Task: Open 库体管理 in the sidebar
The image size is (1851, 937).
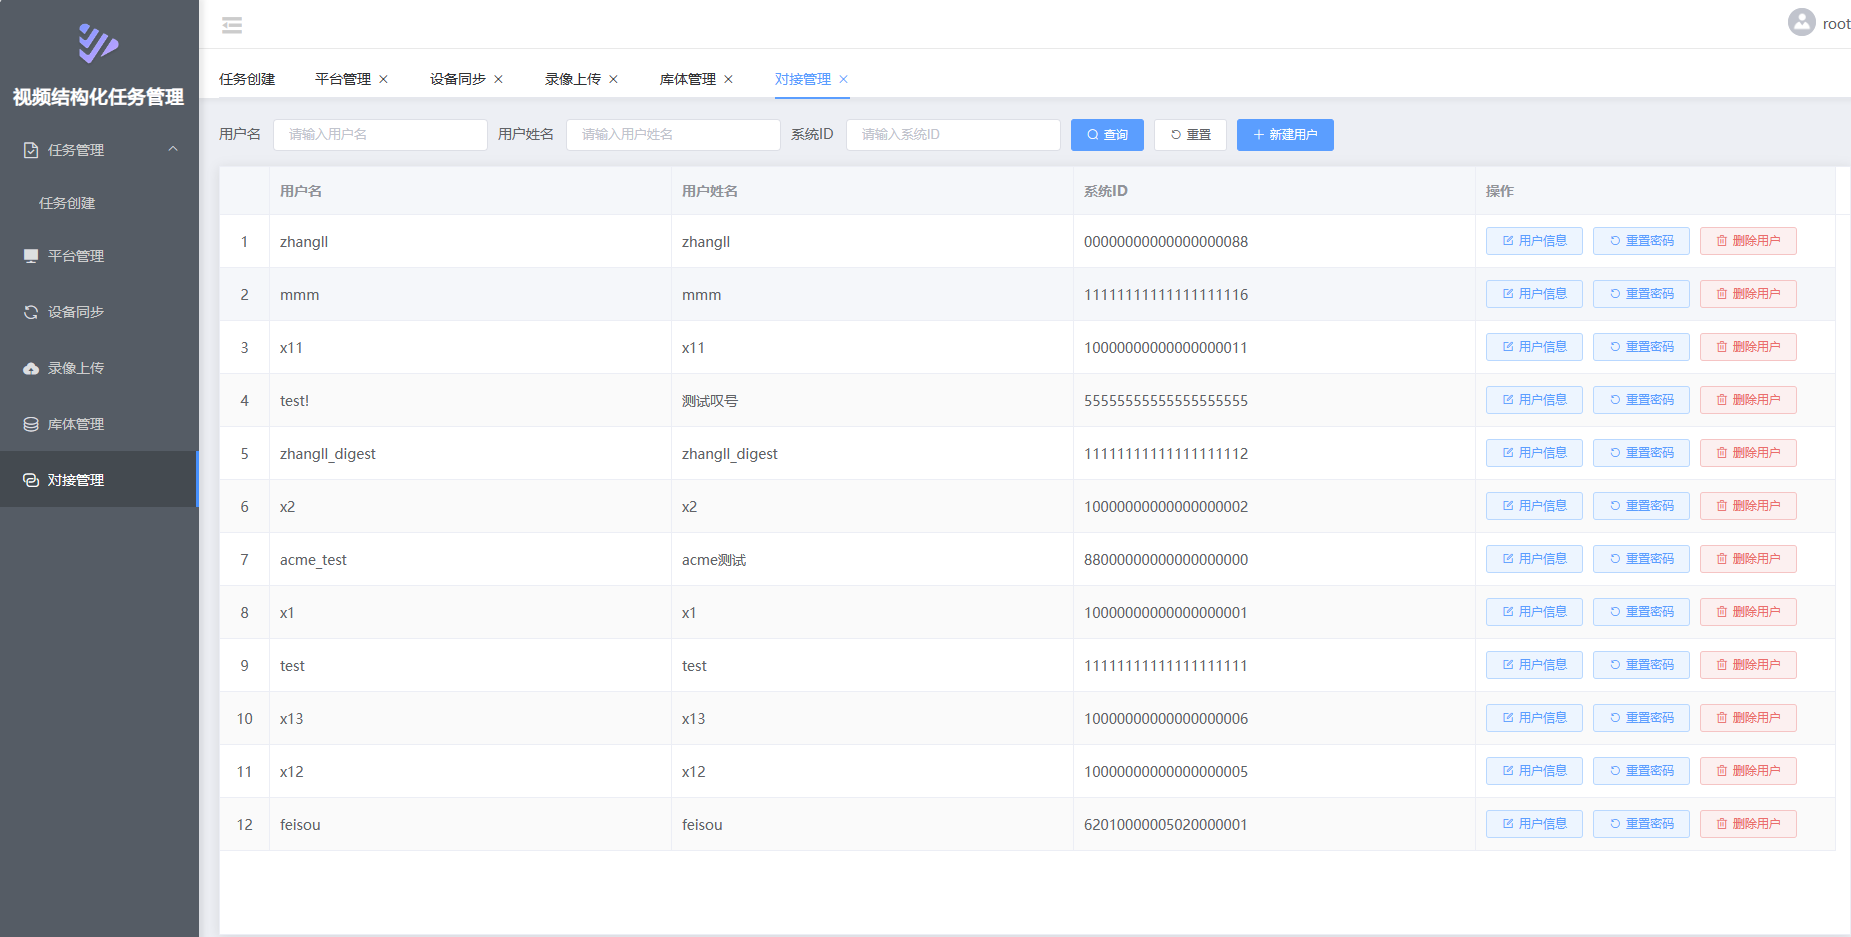Action: [x=99, y=424]
